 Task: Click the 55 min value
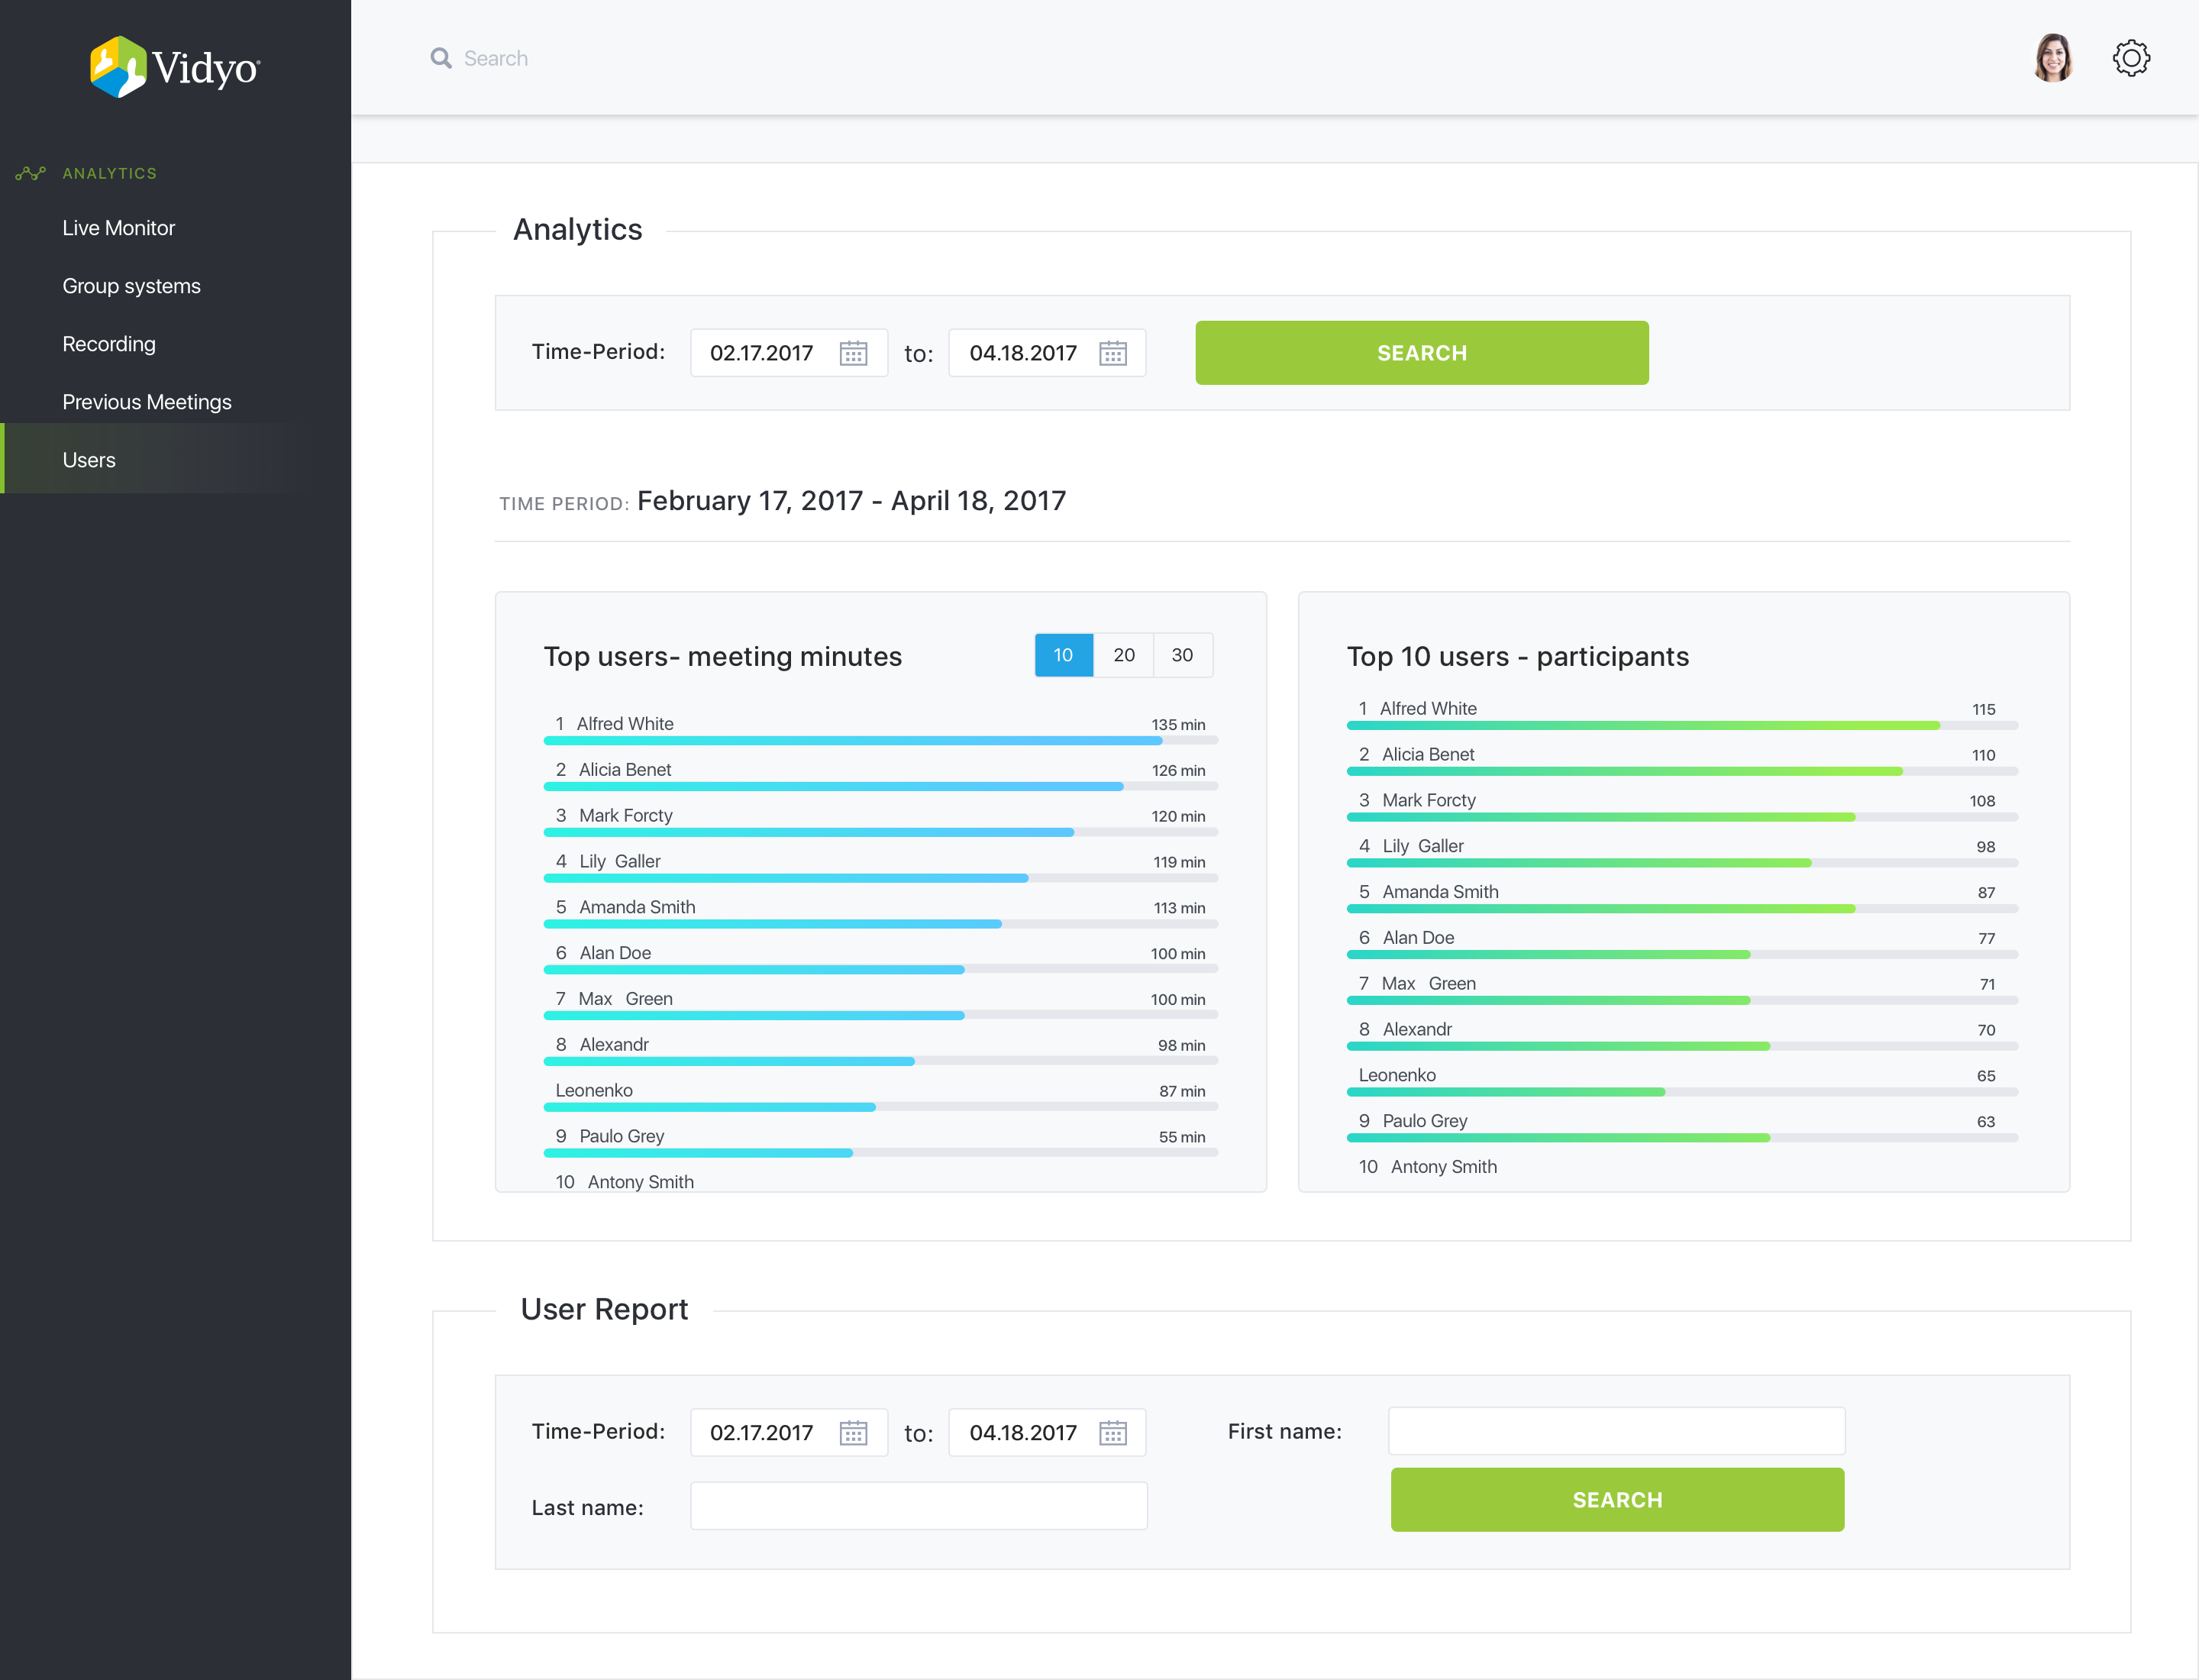coord(1182,1137)
